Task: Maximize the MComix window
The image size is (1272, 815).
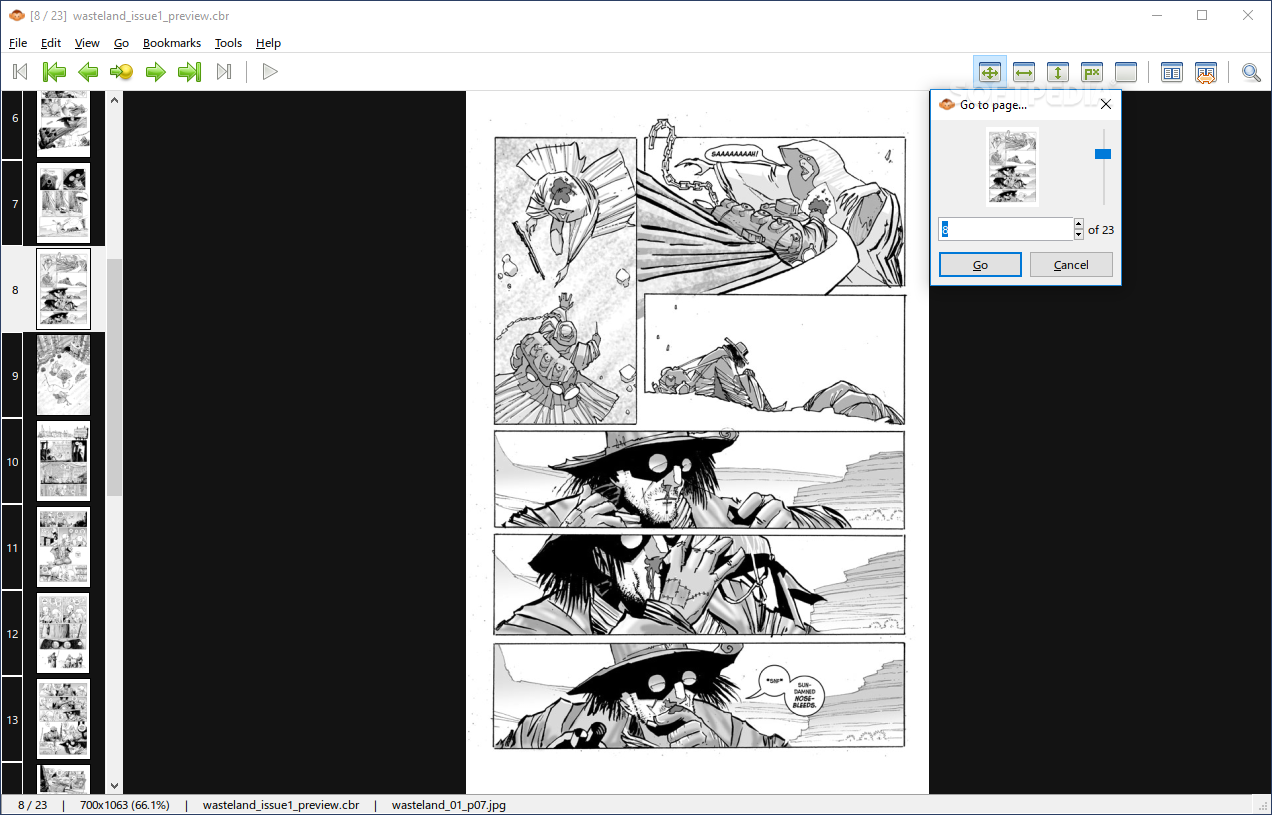Action: coord(1202,15)
